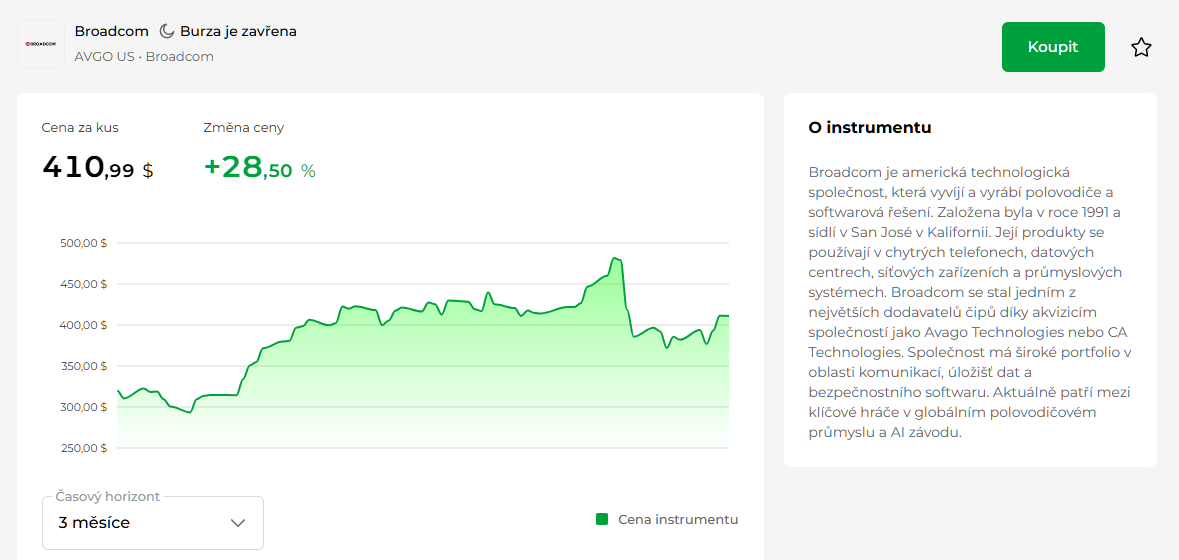The width and height of the screenshot is (1179, 560).
Task: Click the O instrumentu heading
Action: click(x=870, y=128)
